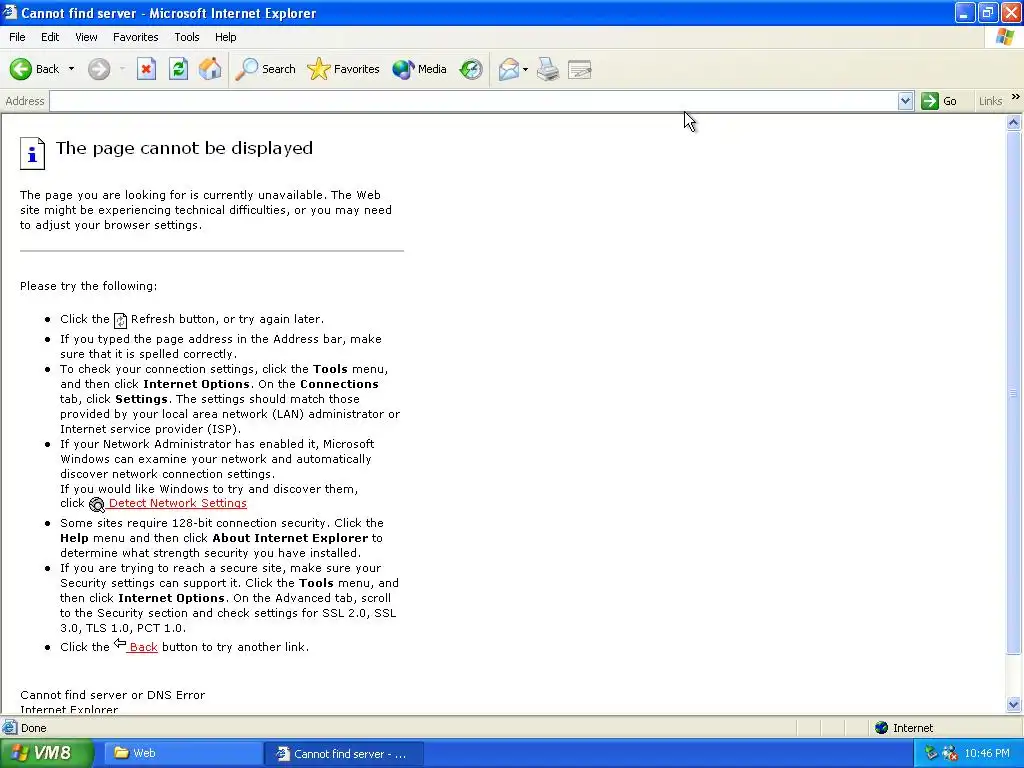This screenshot has width=1024, height=768.
Task: Click the 'Please try the following:' text
Action: pos(88,286)
